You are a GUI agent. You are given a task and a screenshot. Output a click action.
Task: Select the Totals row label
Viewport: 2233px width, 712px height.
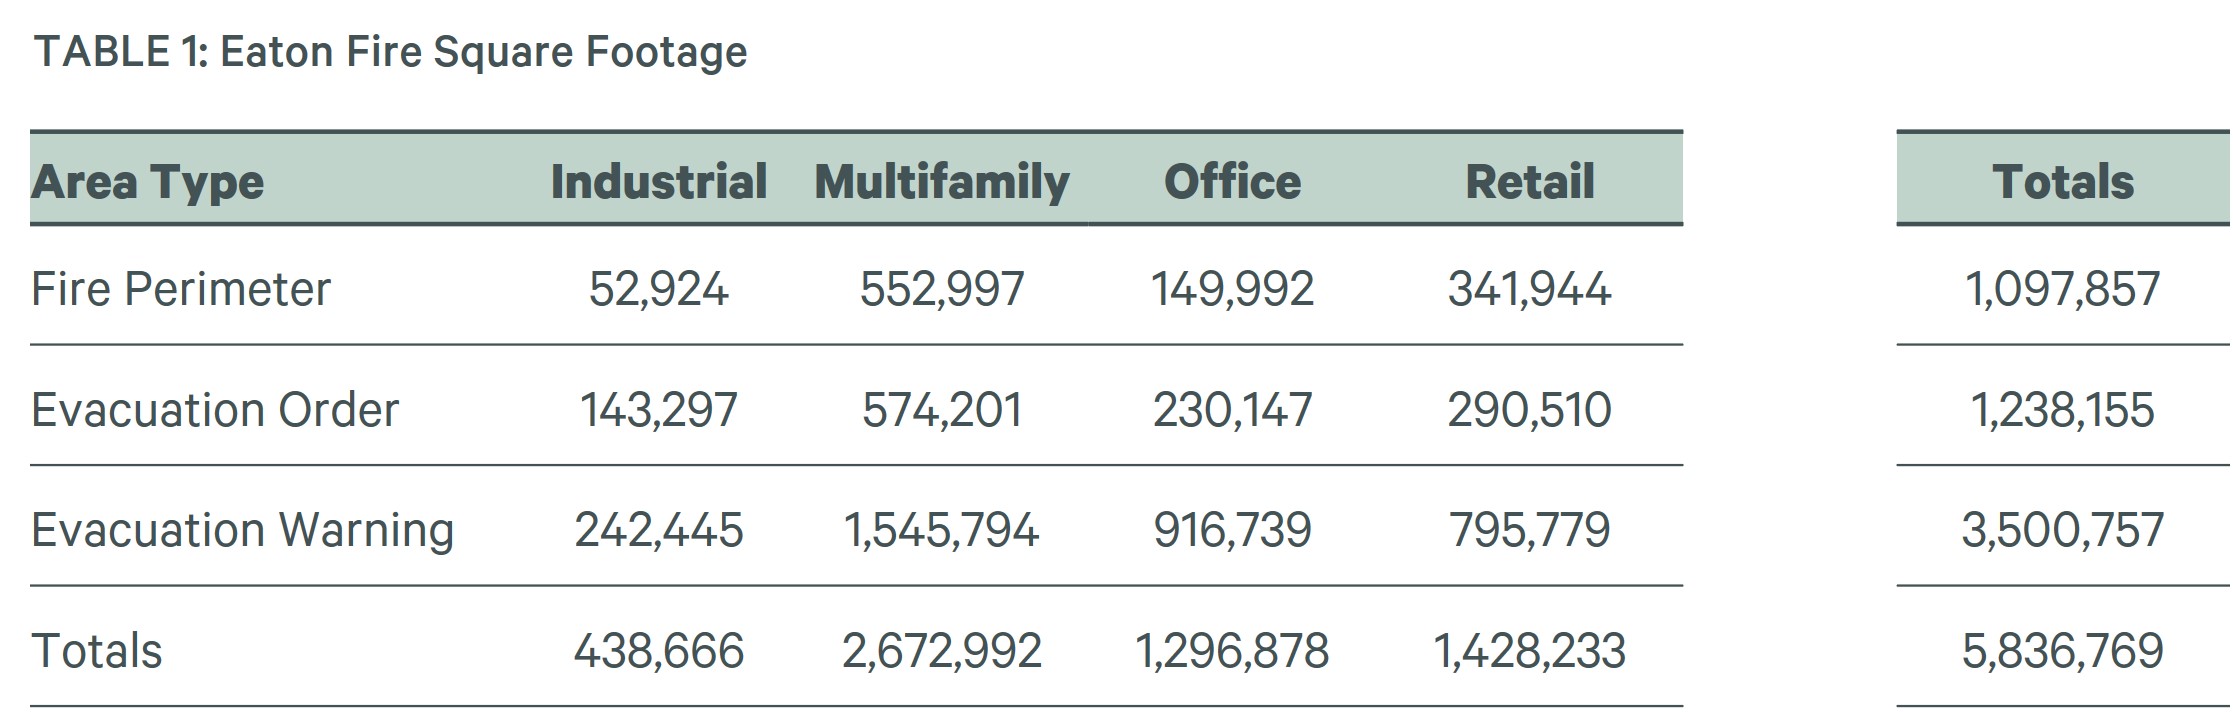point(97,651)
